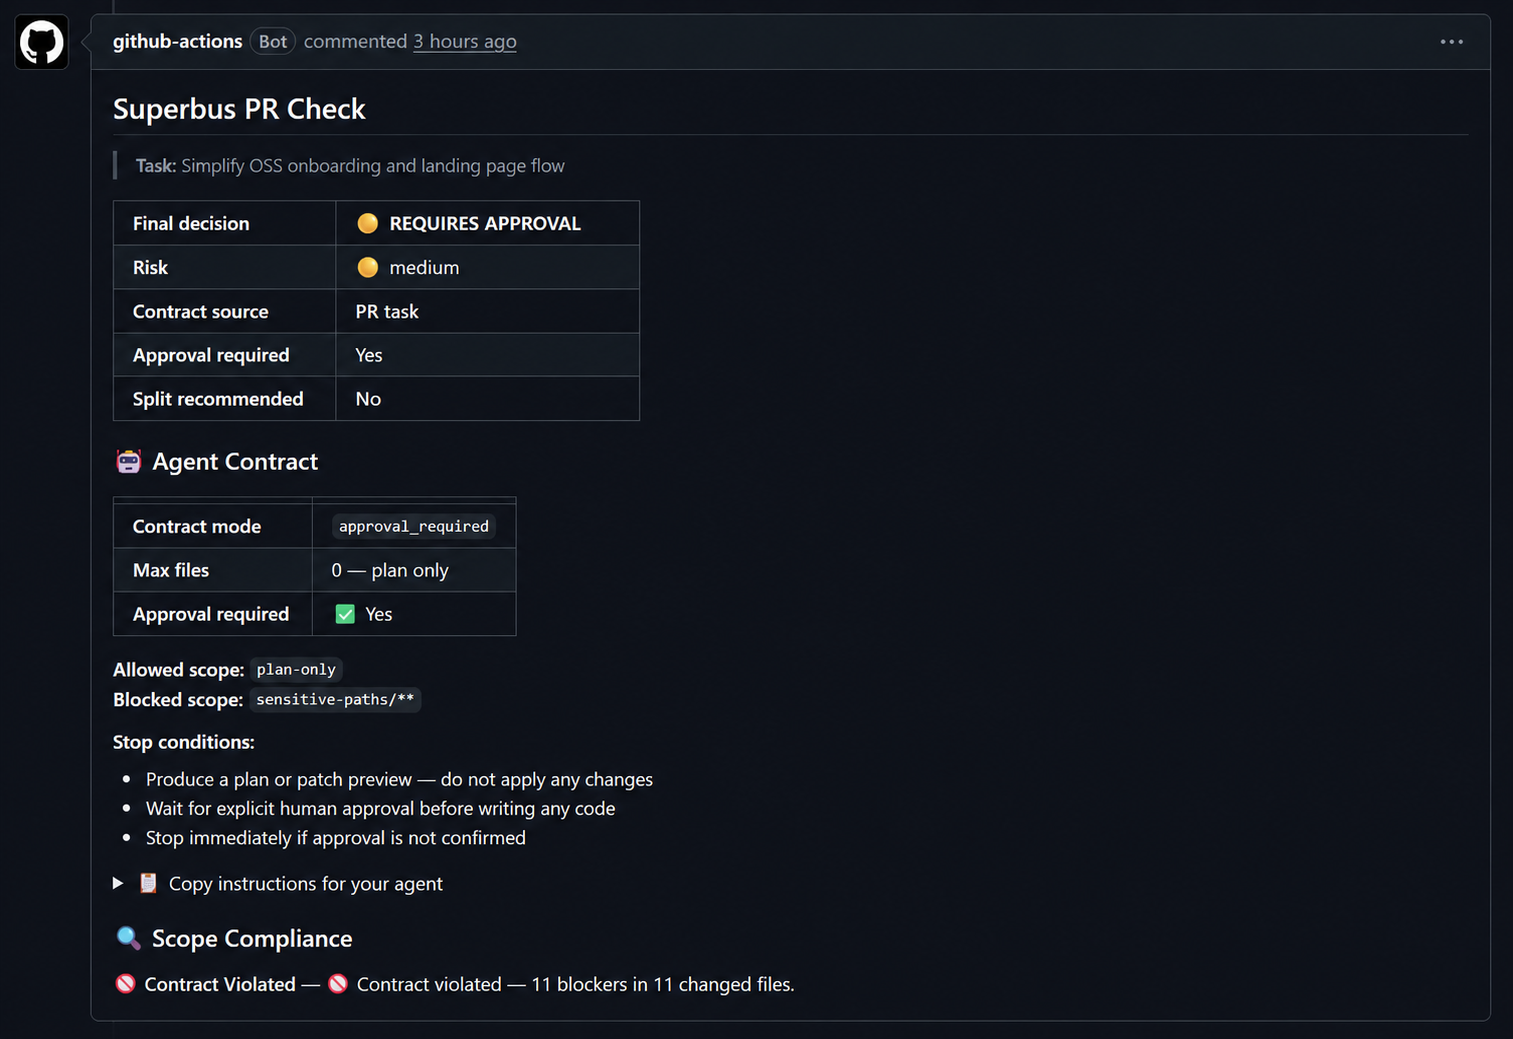Click the Task: Simplify OSS onboarding quote
This screenshot has height=1039, width=1513.
(350, 165)
